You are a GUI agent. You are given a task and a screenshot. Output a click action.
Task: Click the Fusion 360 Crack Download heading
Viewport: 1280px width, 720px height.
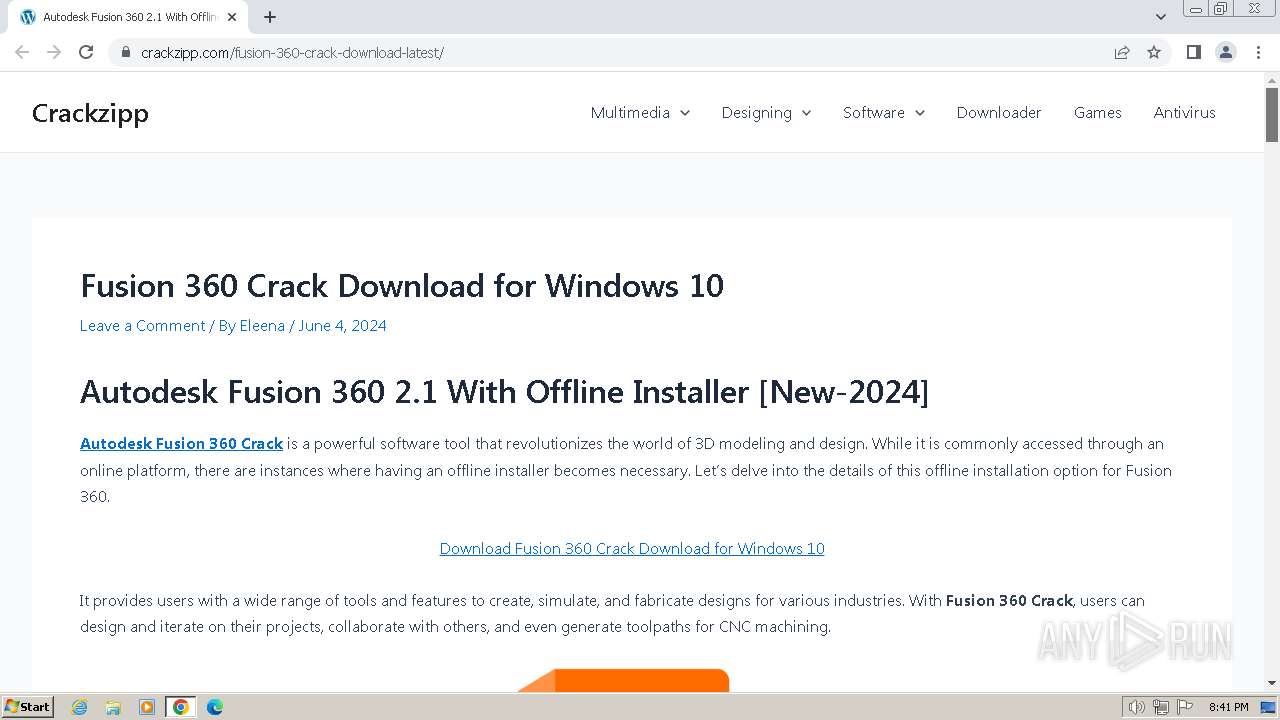(x=402, y=286)
